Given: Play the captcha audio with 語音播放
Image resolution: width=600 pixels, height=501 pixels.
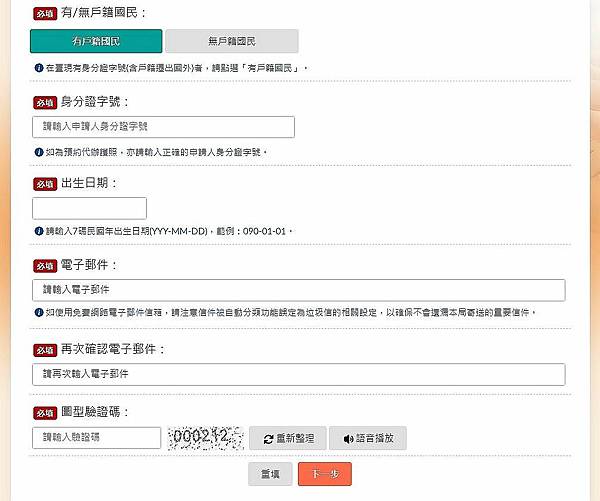Looking at the screenshot, I should (x=368, y=438).
